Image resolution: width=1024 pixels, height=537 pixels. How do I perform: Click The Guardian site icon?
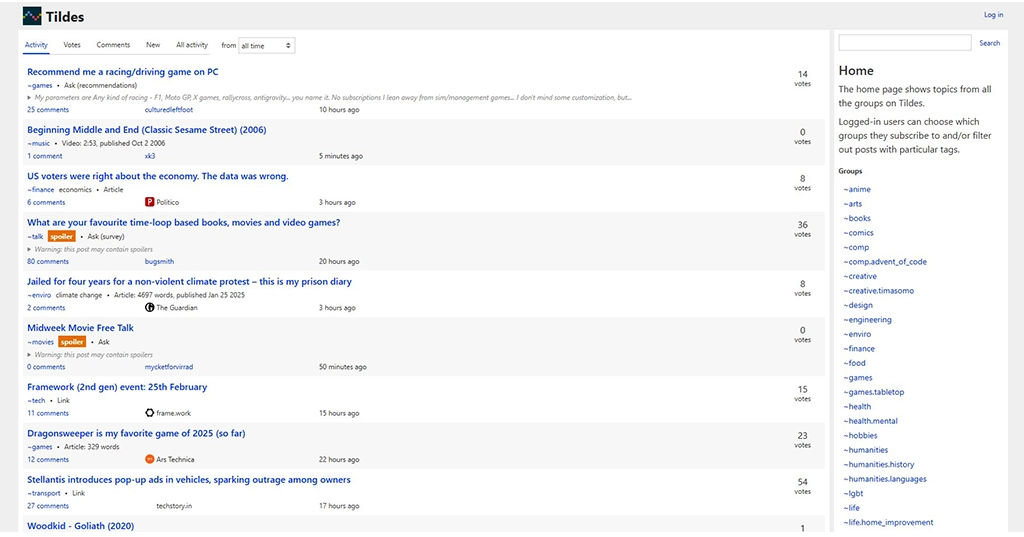pyautogui.click(x=150, y=308)
